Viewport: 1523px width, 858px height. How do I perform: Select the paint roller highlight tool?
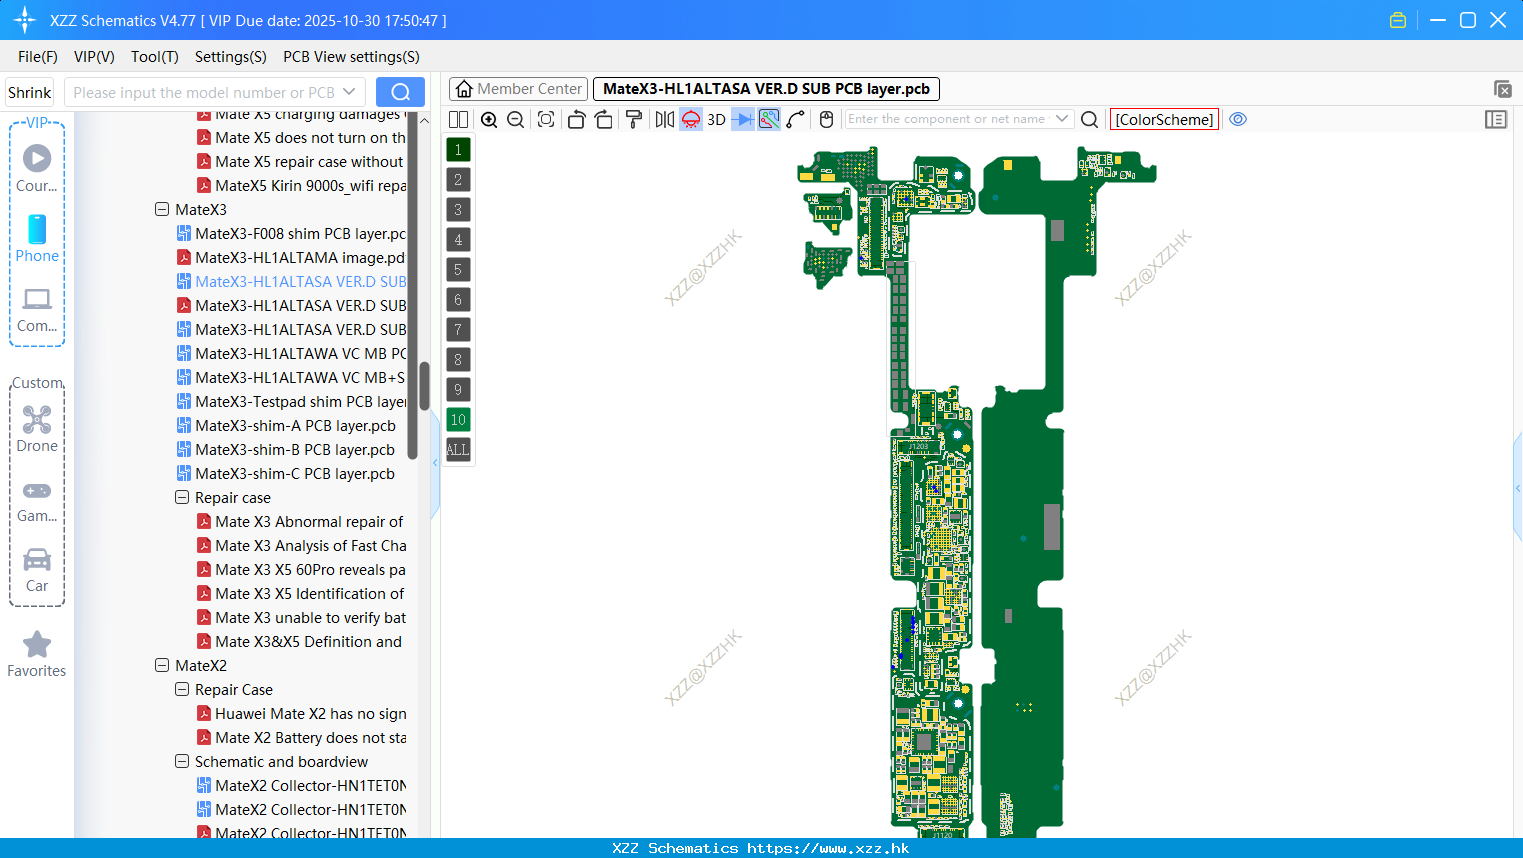[x=634, y=119]
